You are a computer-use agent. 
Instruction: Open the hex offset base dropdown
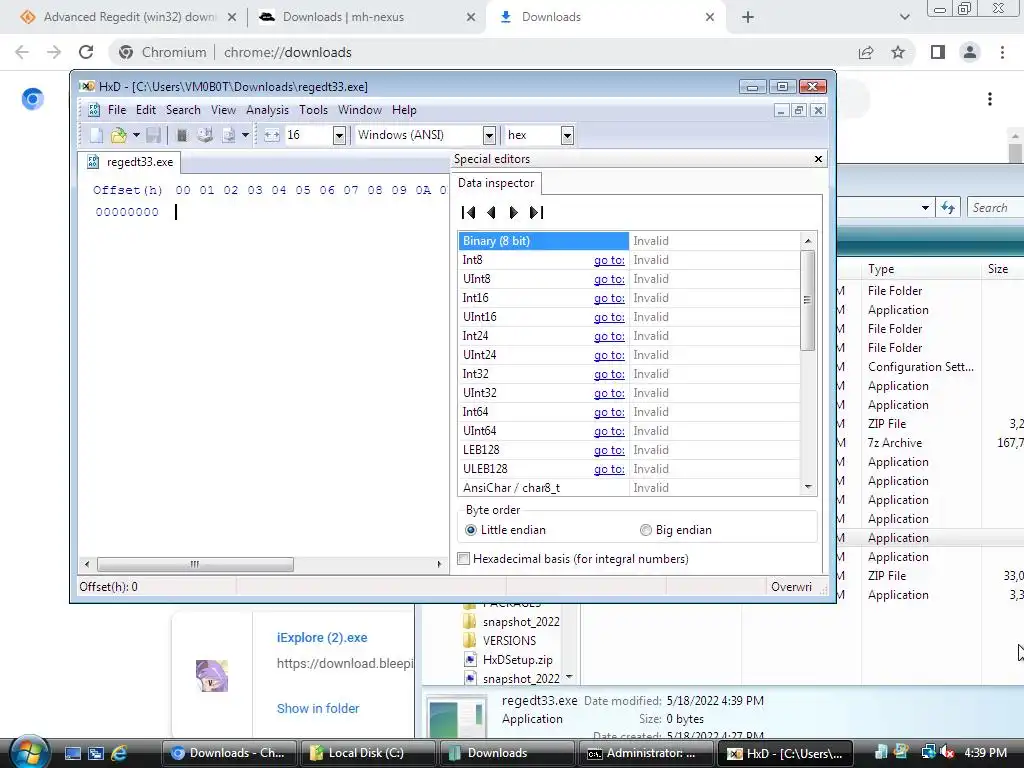click(x=567, y=135)
